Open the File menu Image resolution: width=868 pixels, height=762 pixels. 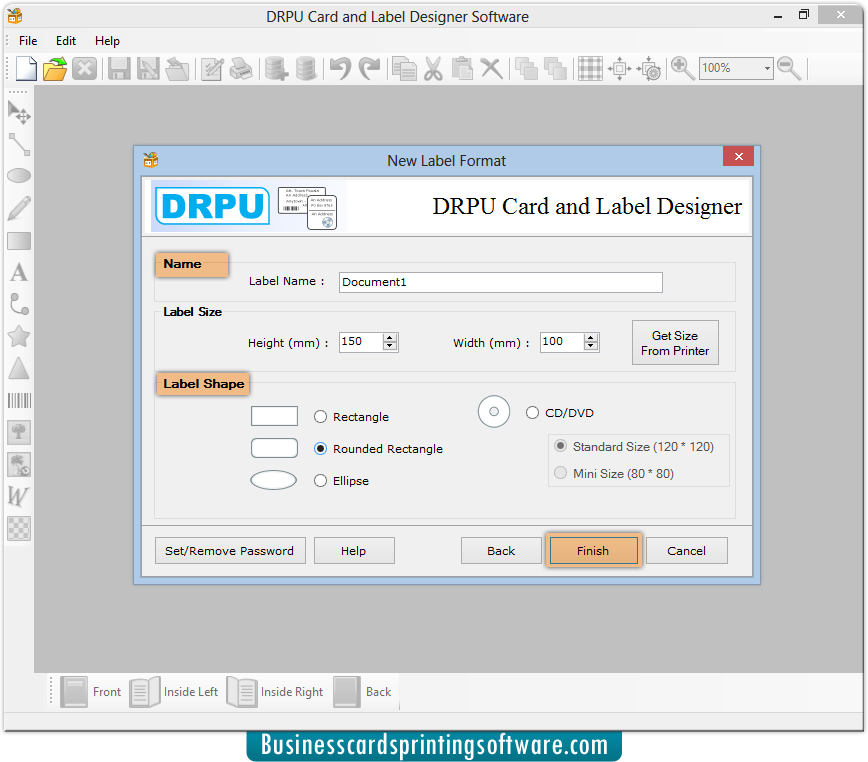pyautogui.click(x=28, y=41)
